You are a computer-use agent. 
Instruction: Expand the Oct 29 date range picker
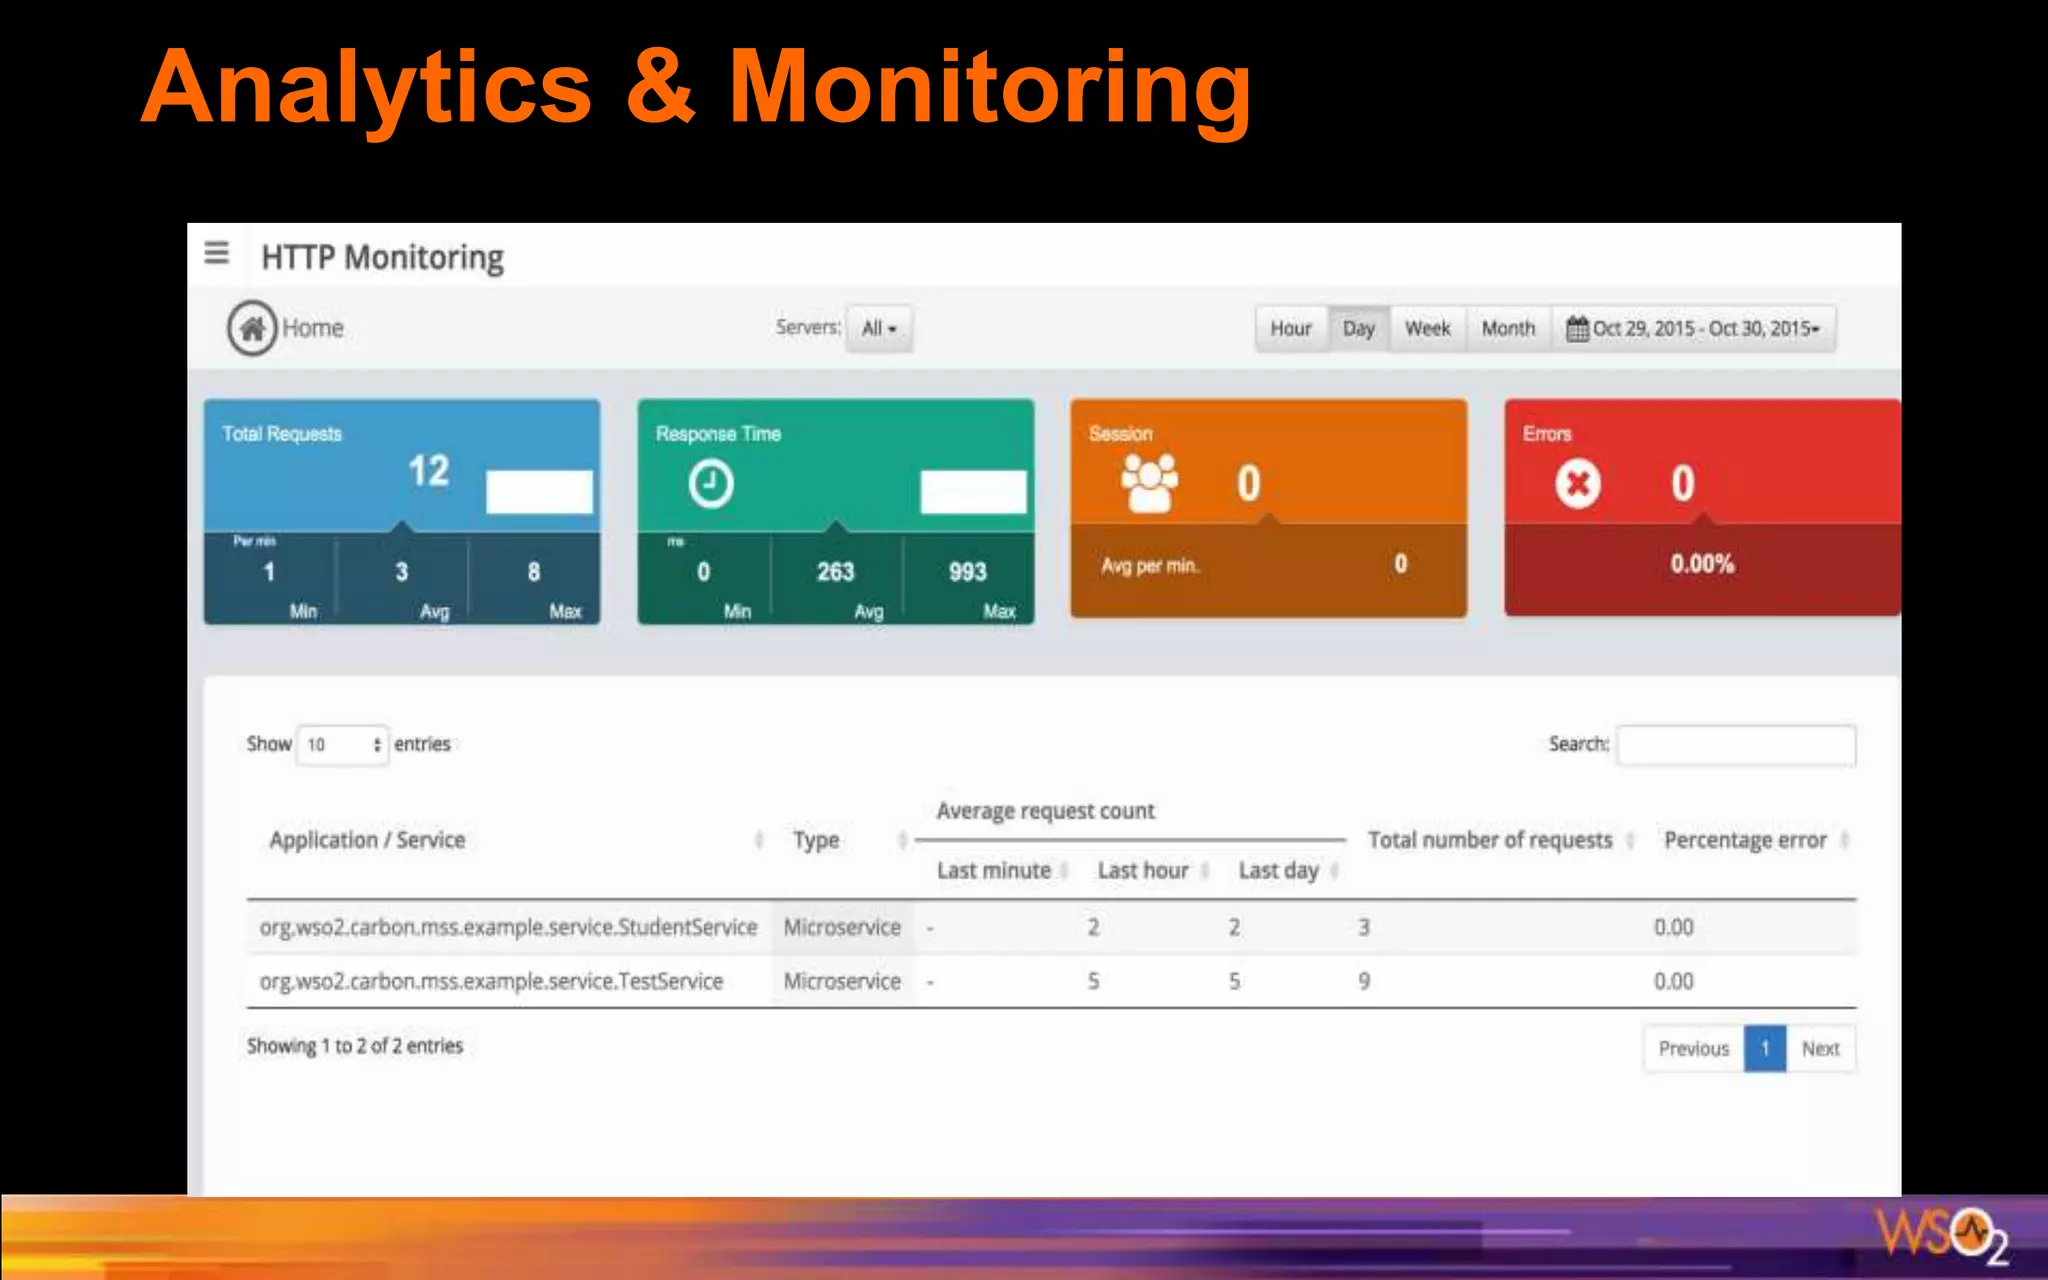click(x=1706, y=329)
